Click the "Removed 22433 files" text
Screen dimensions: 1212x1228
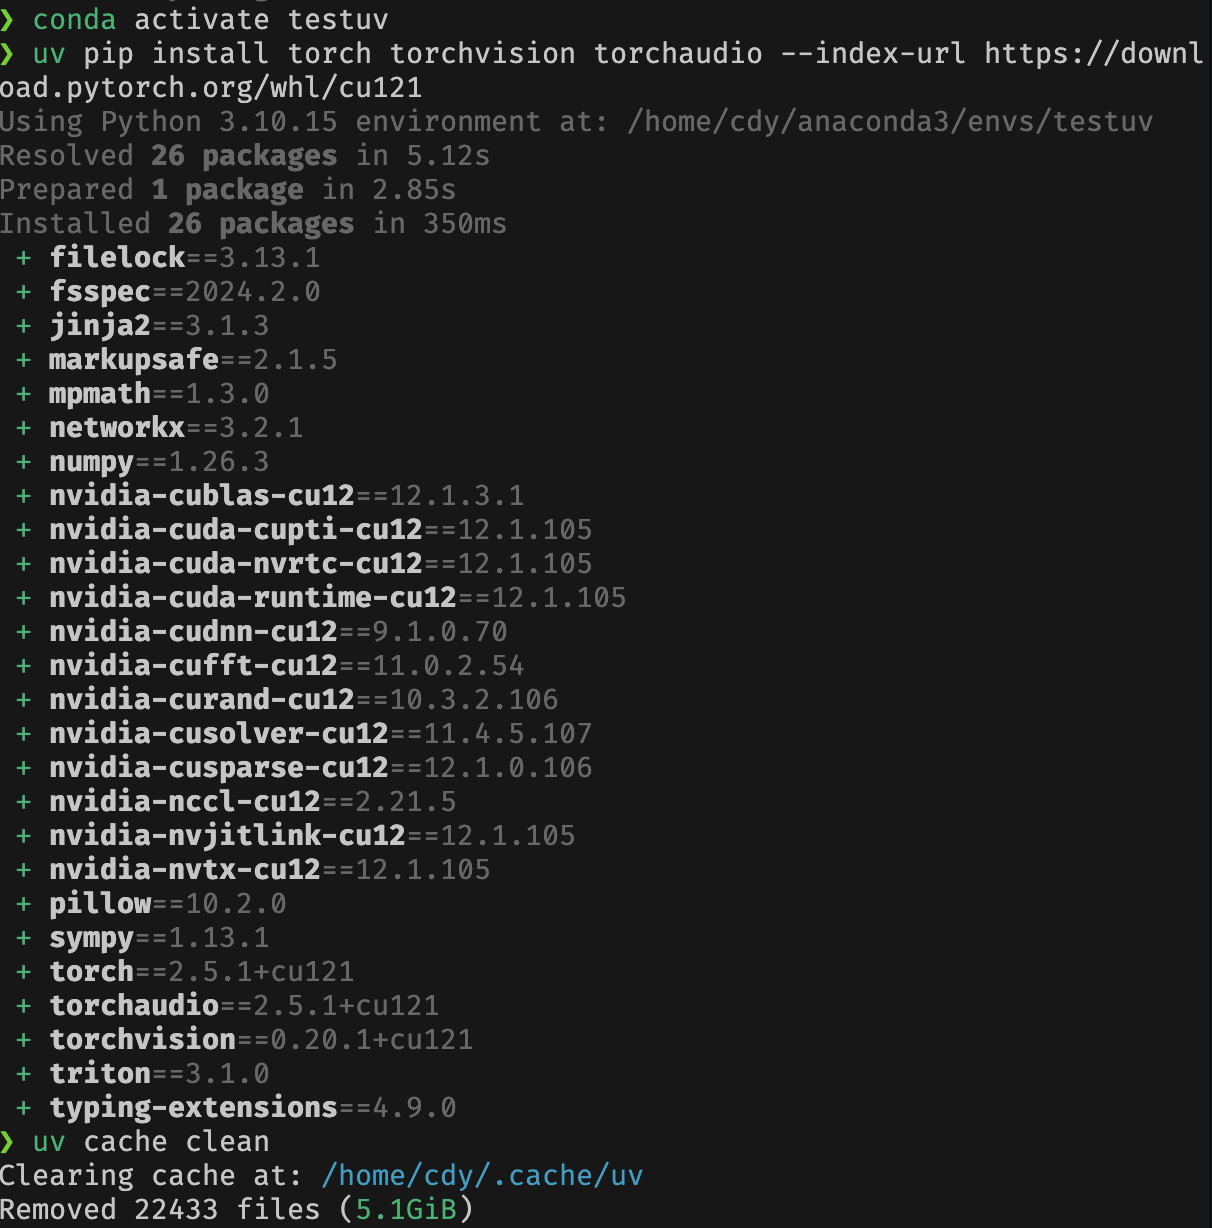tap(160, 1210)
